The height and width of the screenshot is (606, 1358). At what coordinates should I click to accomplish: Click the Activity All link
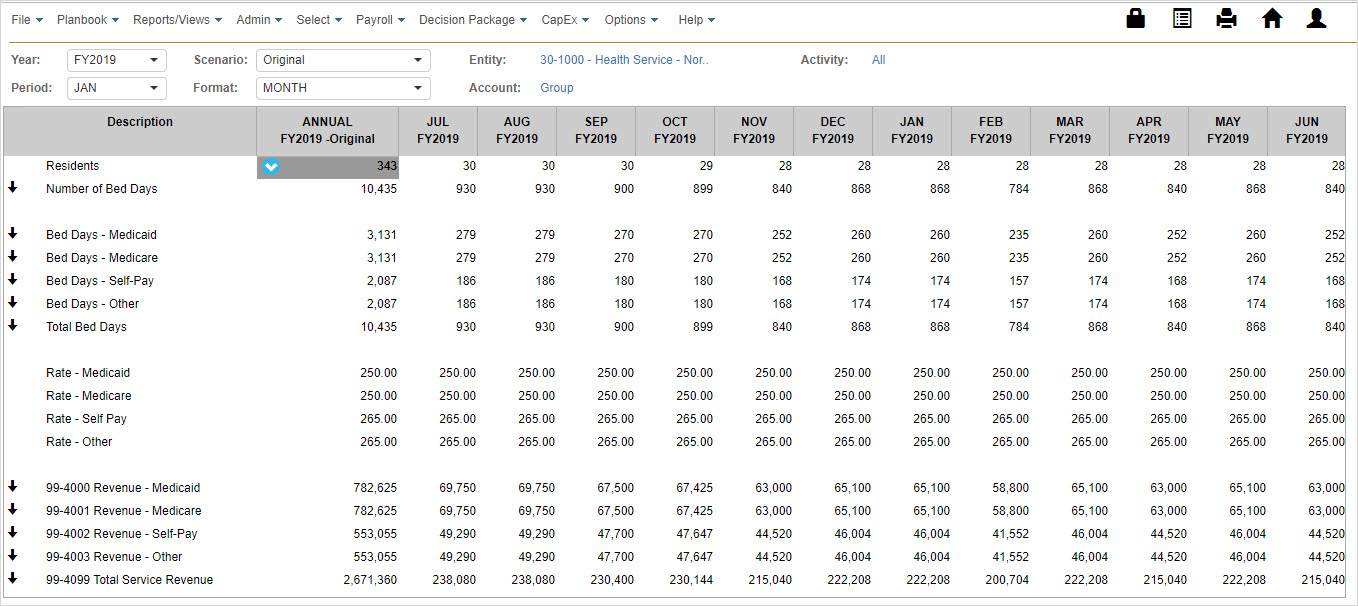(x=878, y=60)
